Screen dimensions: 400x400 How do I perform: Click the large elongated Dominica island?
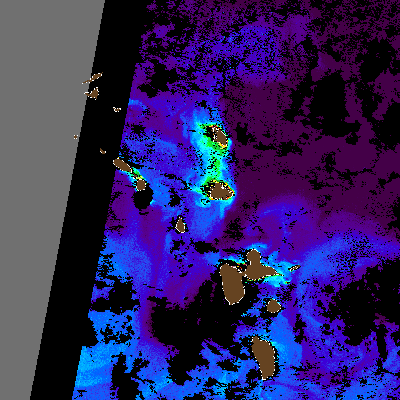click(x=264, y=358)
